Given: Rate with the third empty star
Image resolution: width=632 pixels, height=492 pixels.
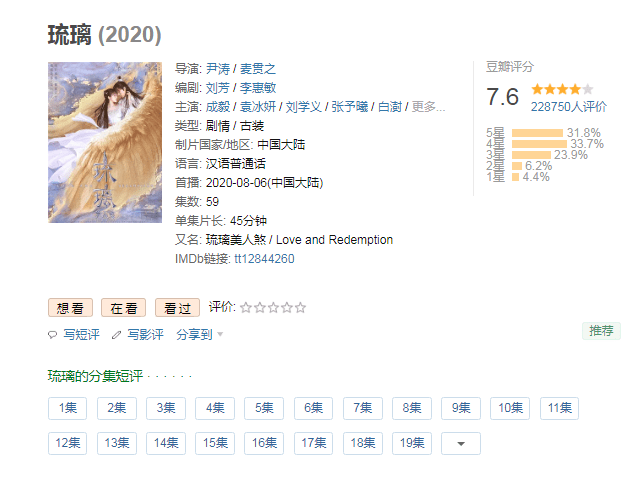Looking at the screenshot, I should pos(273,308).
